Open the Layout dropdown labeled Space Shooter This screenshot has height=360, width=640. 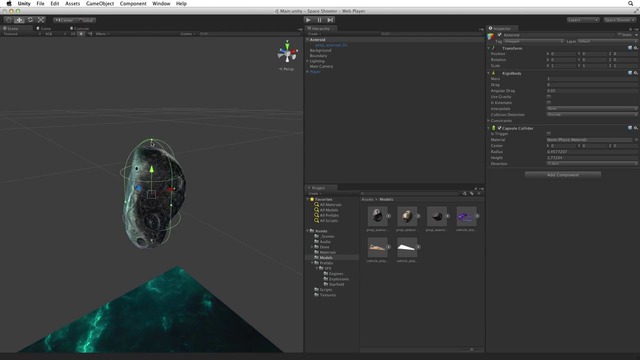pyautogui.click(x=620, y=20)
